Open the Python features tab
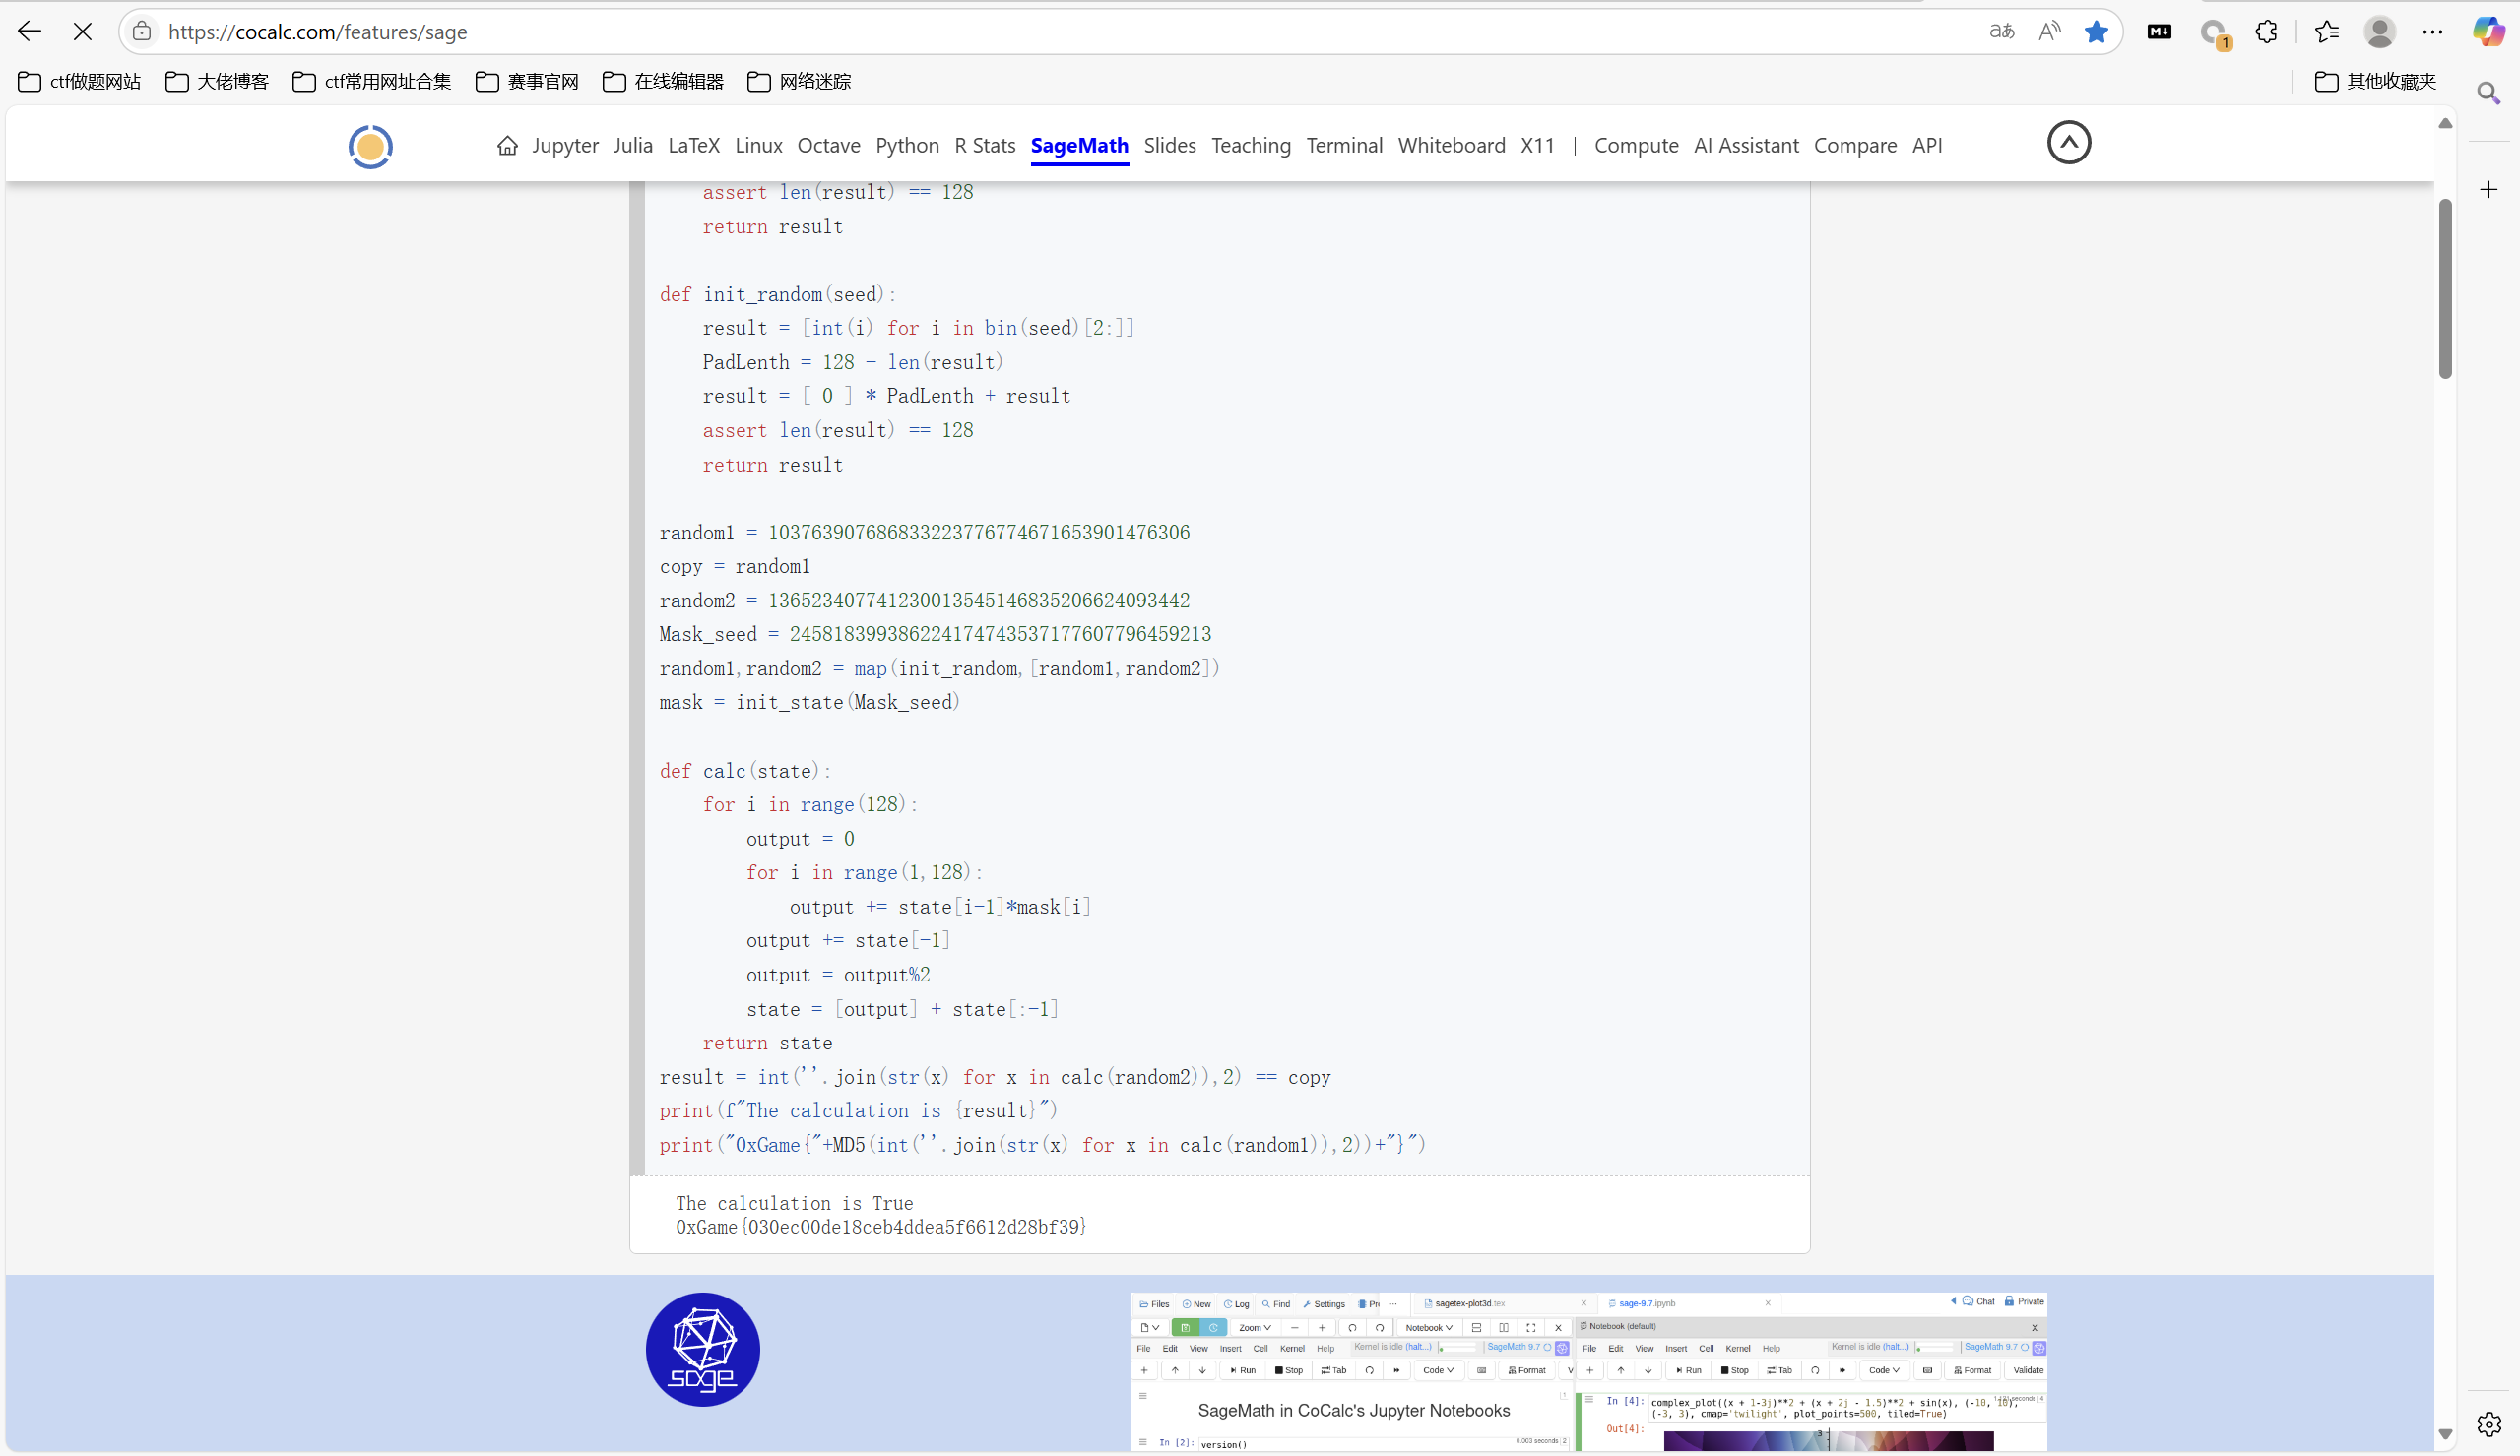 click(907, 146)
